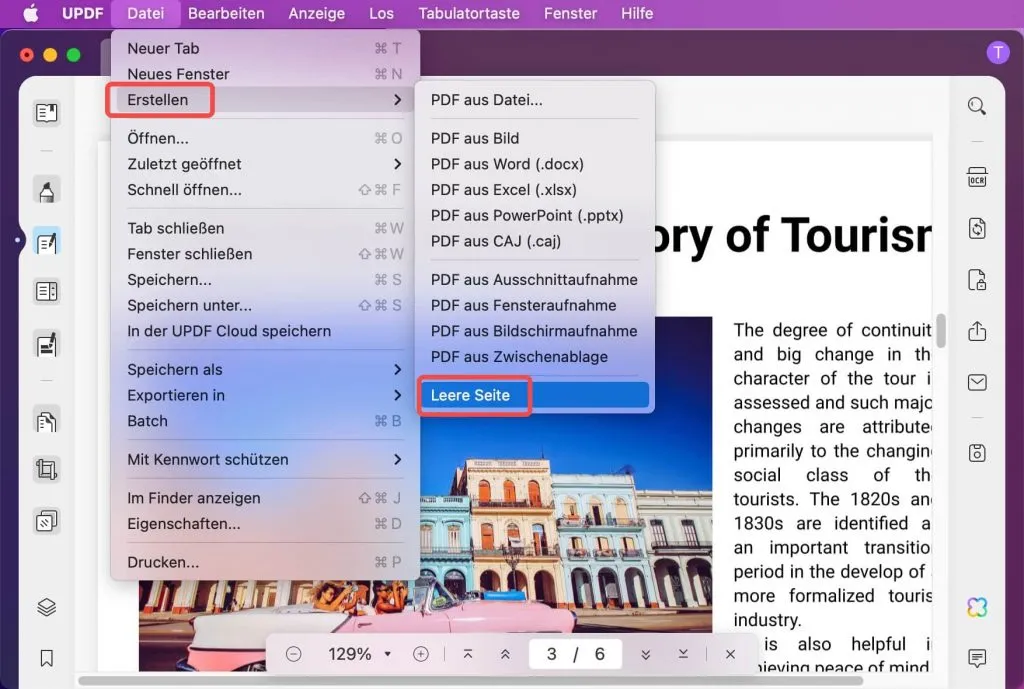Image resolution: width=1024 pixels, height=689 pixels.
Task: Open the Bearbeiten menu
Action: click(x=228, y=13)
